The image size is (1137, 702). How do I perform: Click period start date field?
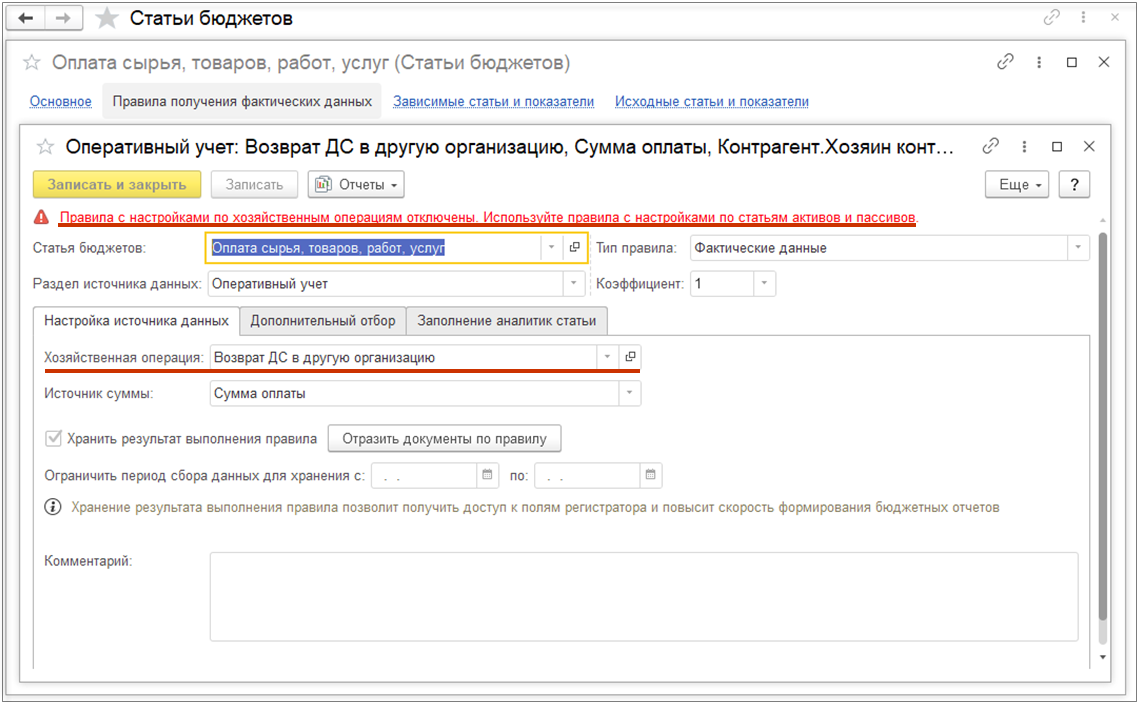pos(424,476)
